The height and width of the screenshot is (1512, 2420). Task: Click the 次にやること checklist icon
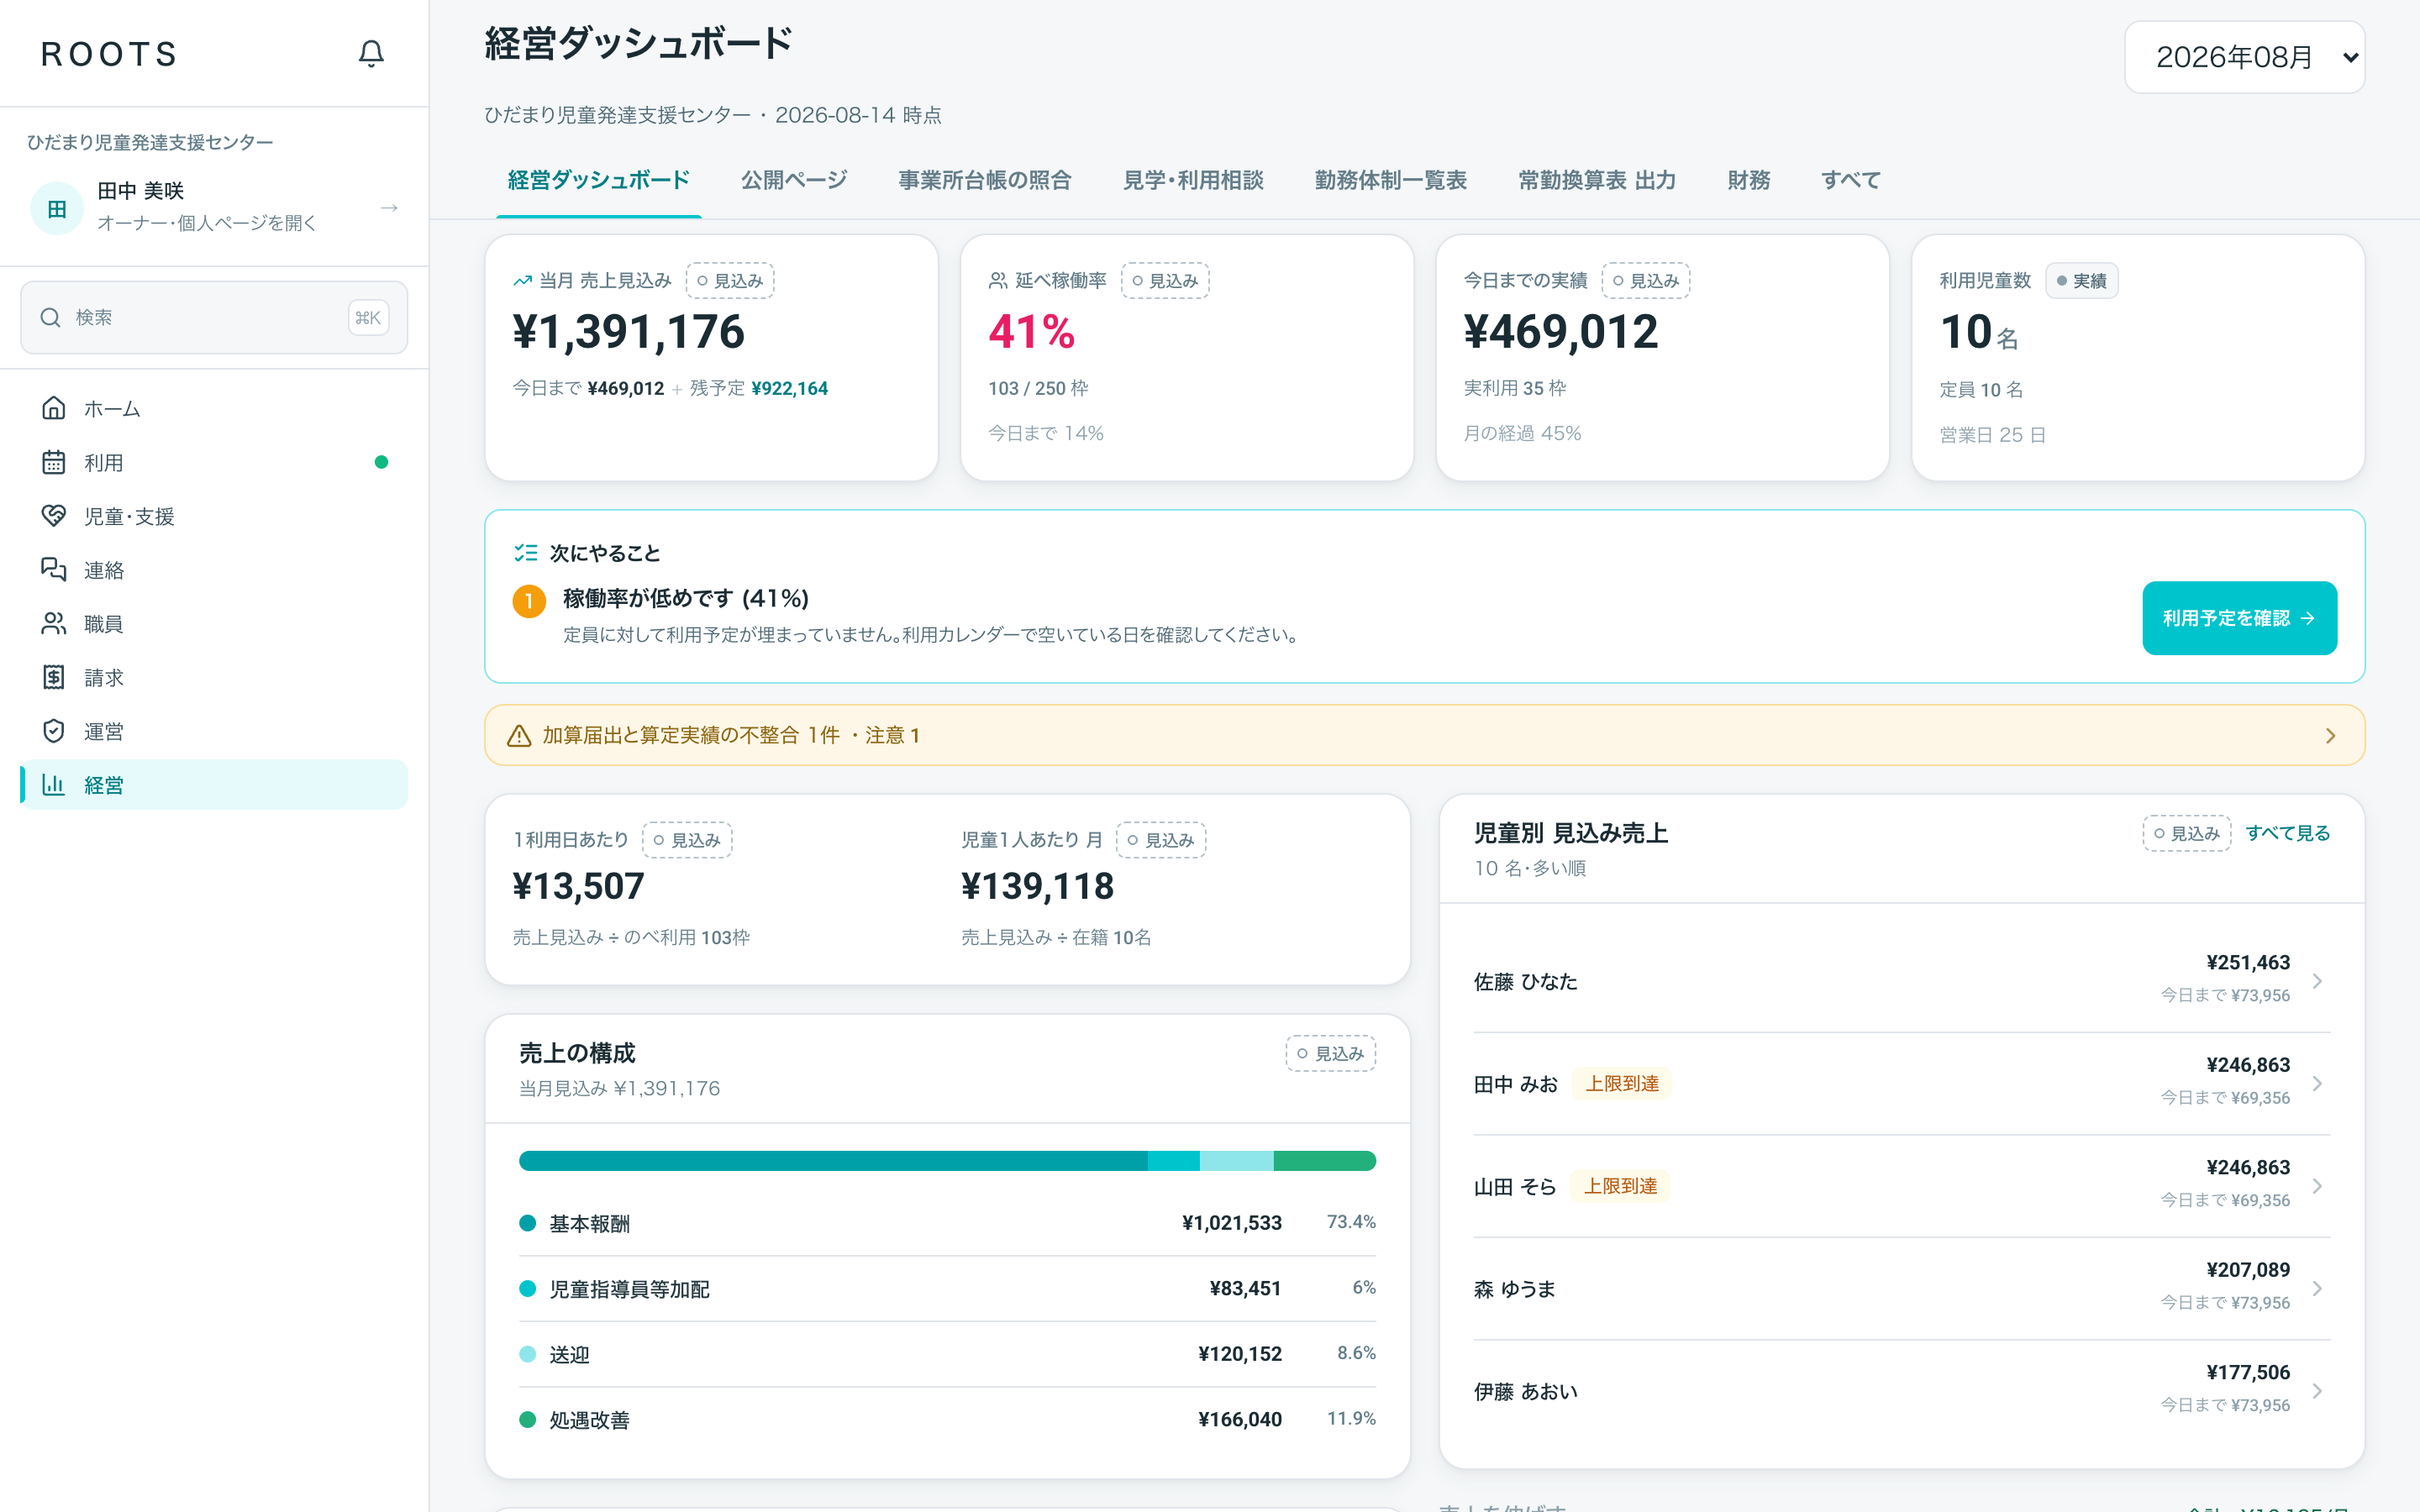click(x=526, y=553)
